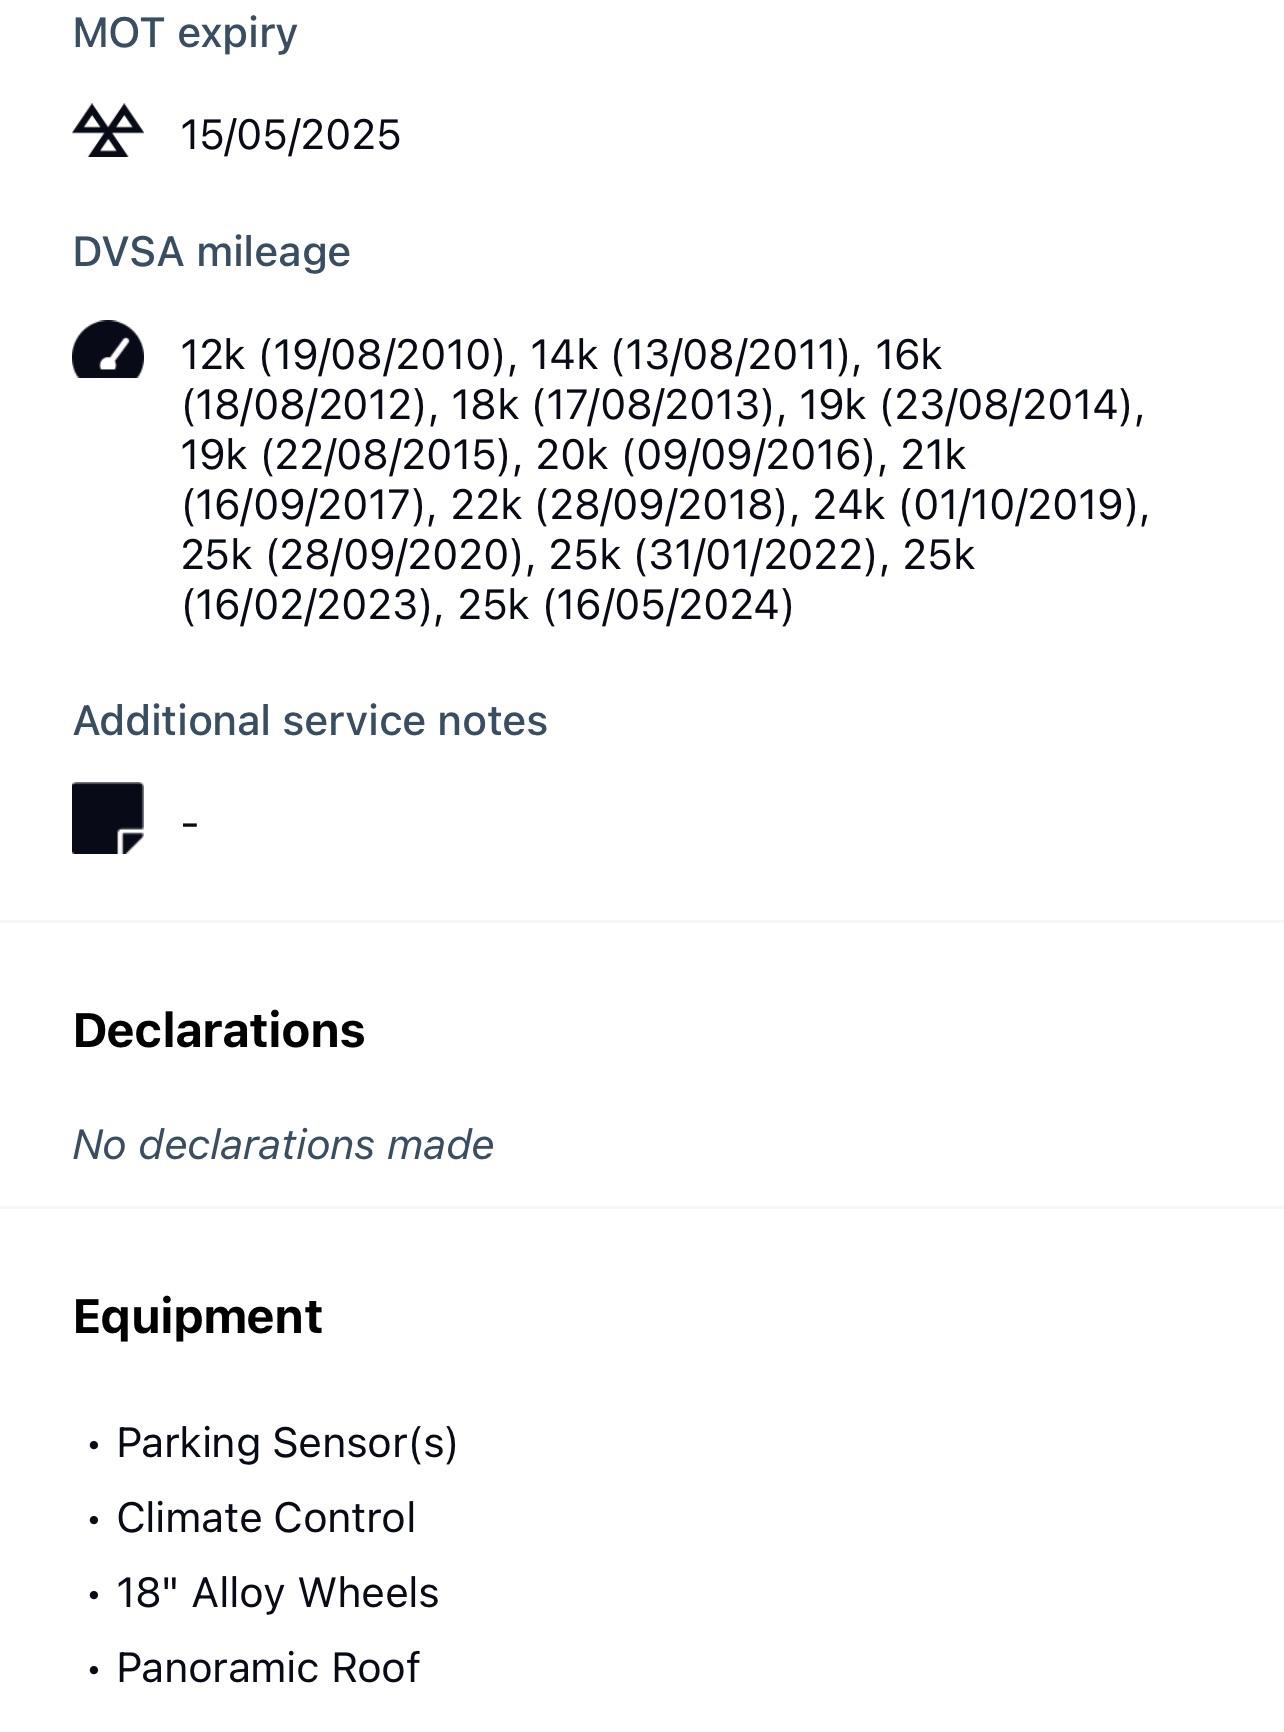Screen dimensions: 1284x1732
Task: Click the DVSA mileage label
Action: pos(212,252)
